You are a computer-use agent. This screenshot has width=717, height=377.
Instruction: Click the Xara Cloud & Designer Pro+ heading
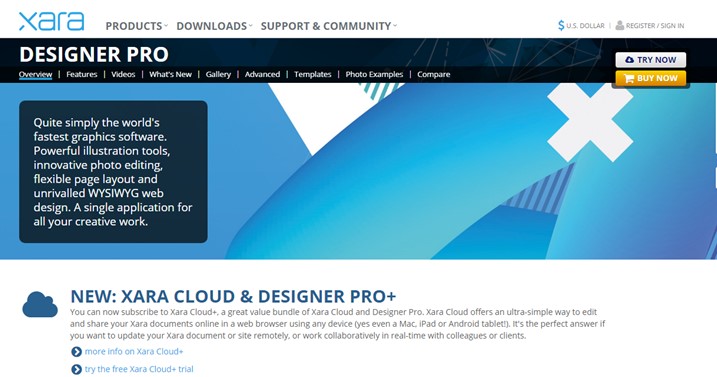pos(233,296)
